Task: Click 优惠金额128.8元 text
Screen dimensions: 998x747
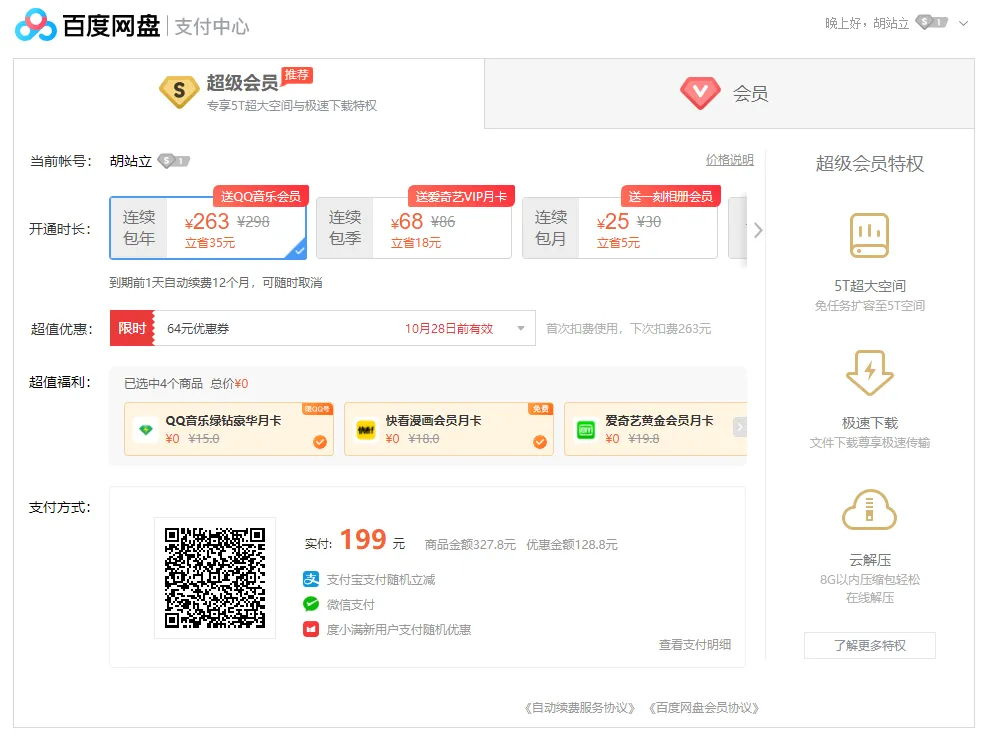Action: 572,545
